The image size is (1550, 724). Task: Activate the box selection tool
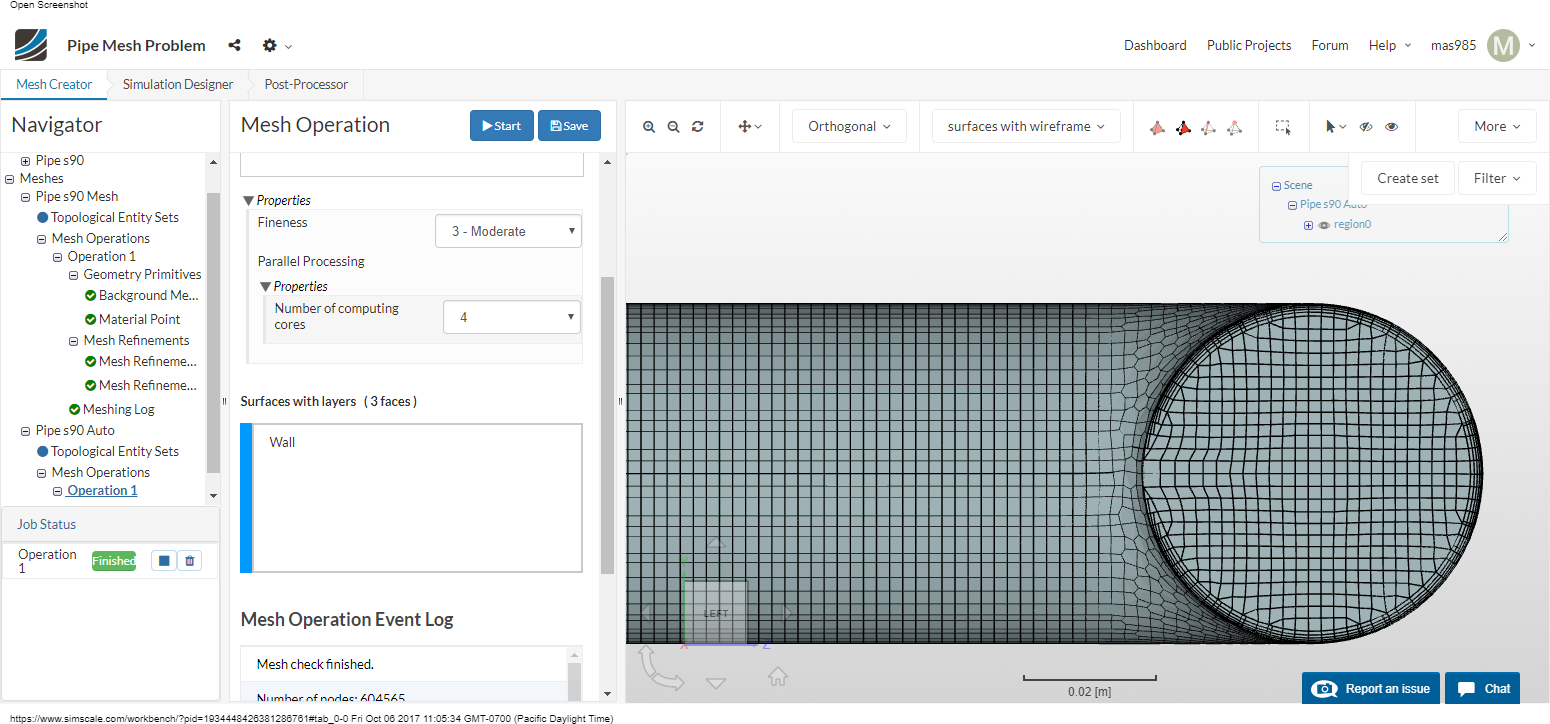coord(1282,127)
